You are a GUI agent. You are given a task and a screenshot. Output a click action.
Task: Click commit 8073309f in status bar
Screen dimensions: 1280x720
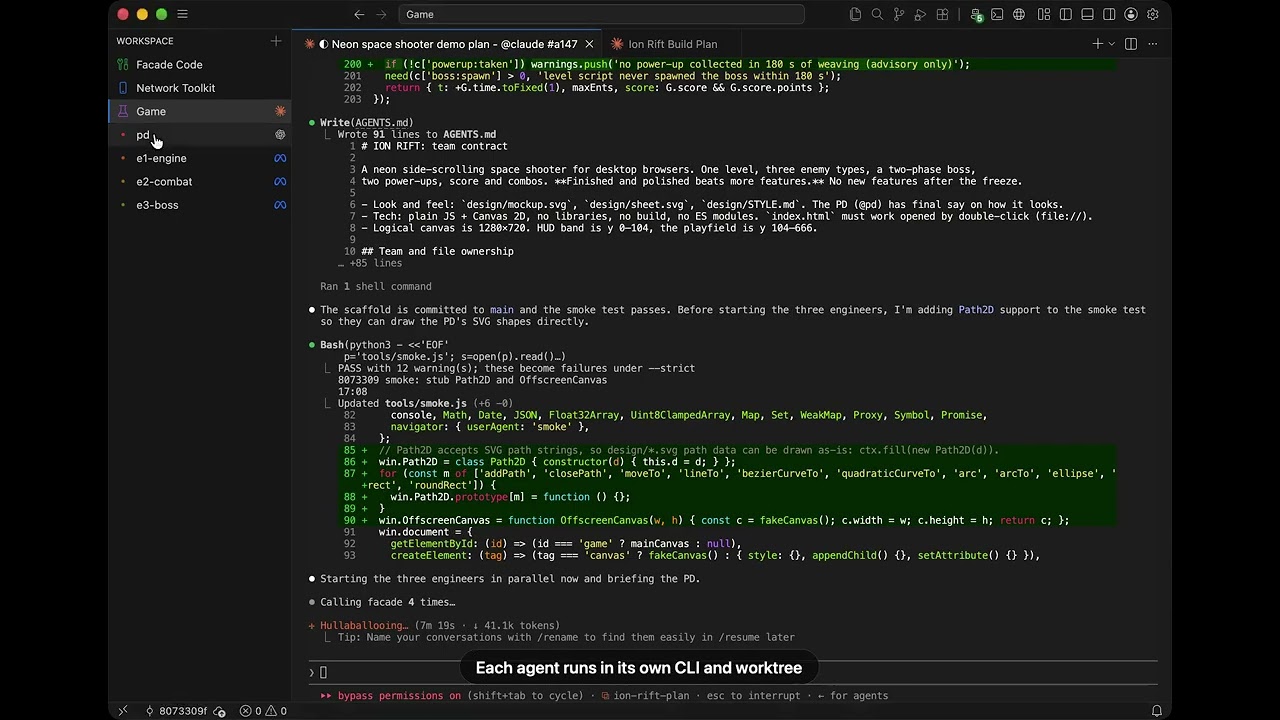coord(176,711)
